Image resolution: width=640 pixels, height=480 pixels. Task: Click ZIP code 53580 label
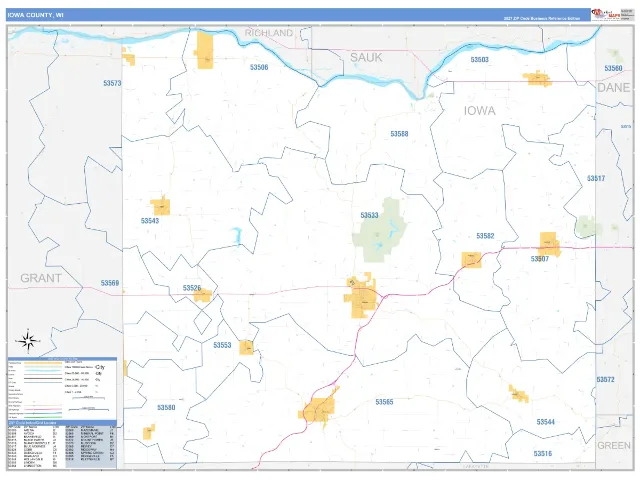tap(166, 407)
